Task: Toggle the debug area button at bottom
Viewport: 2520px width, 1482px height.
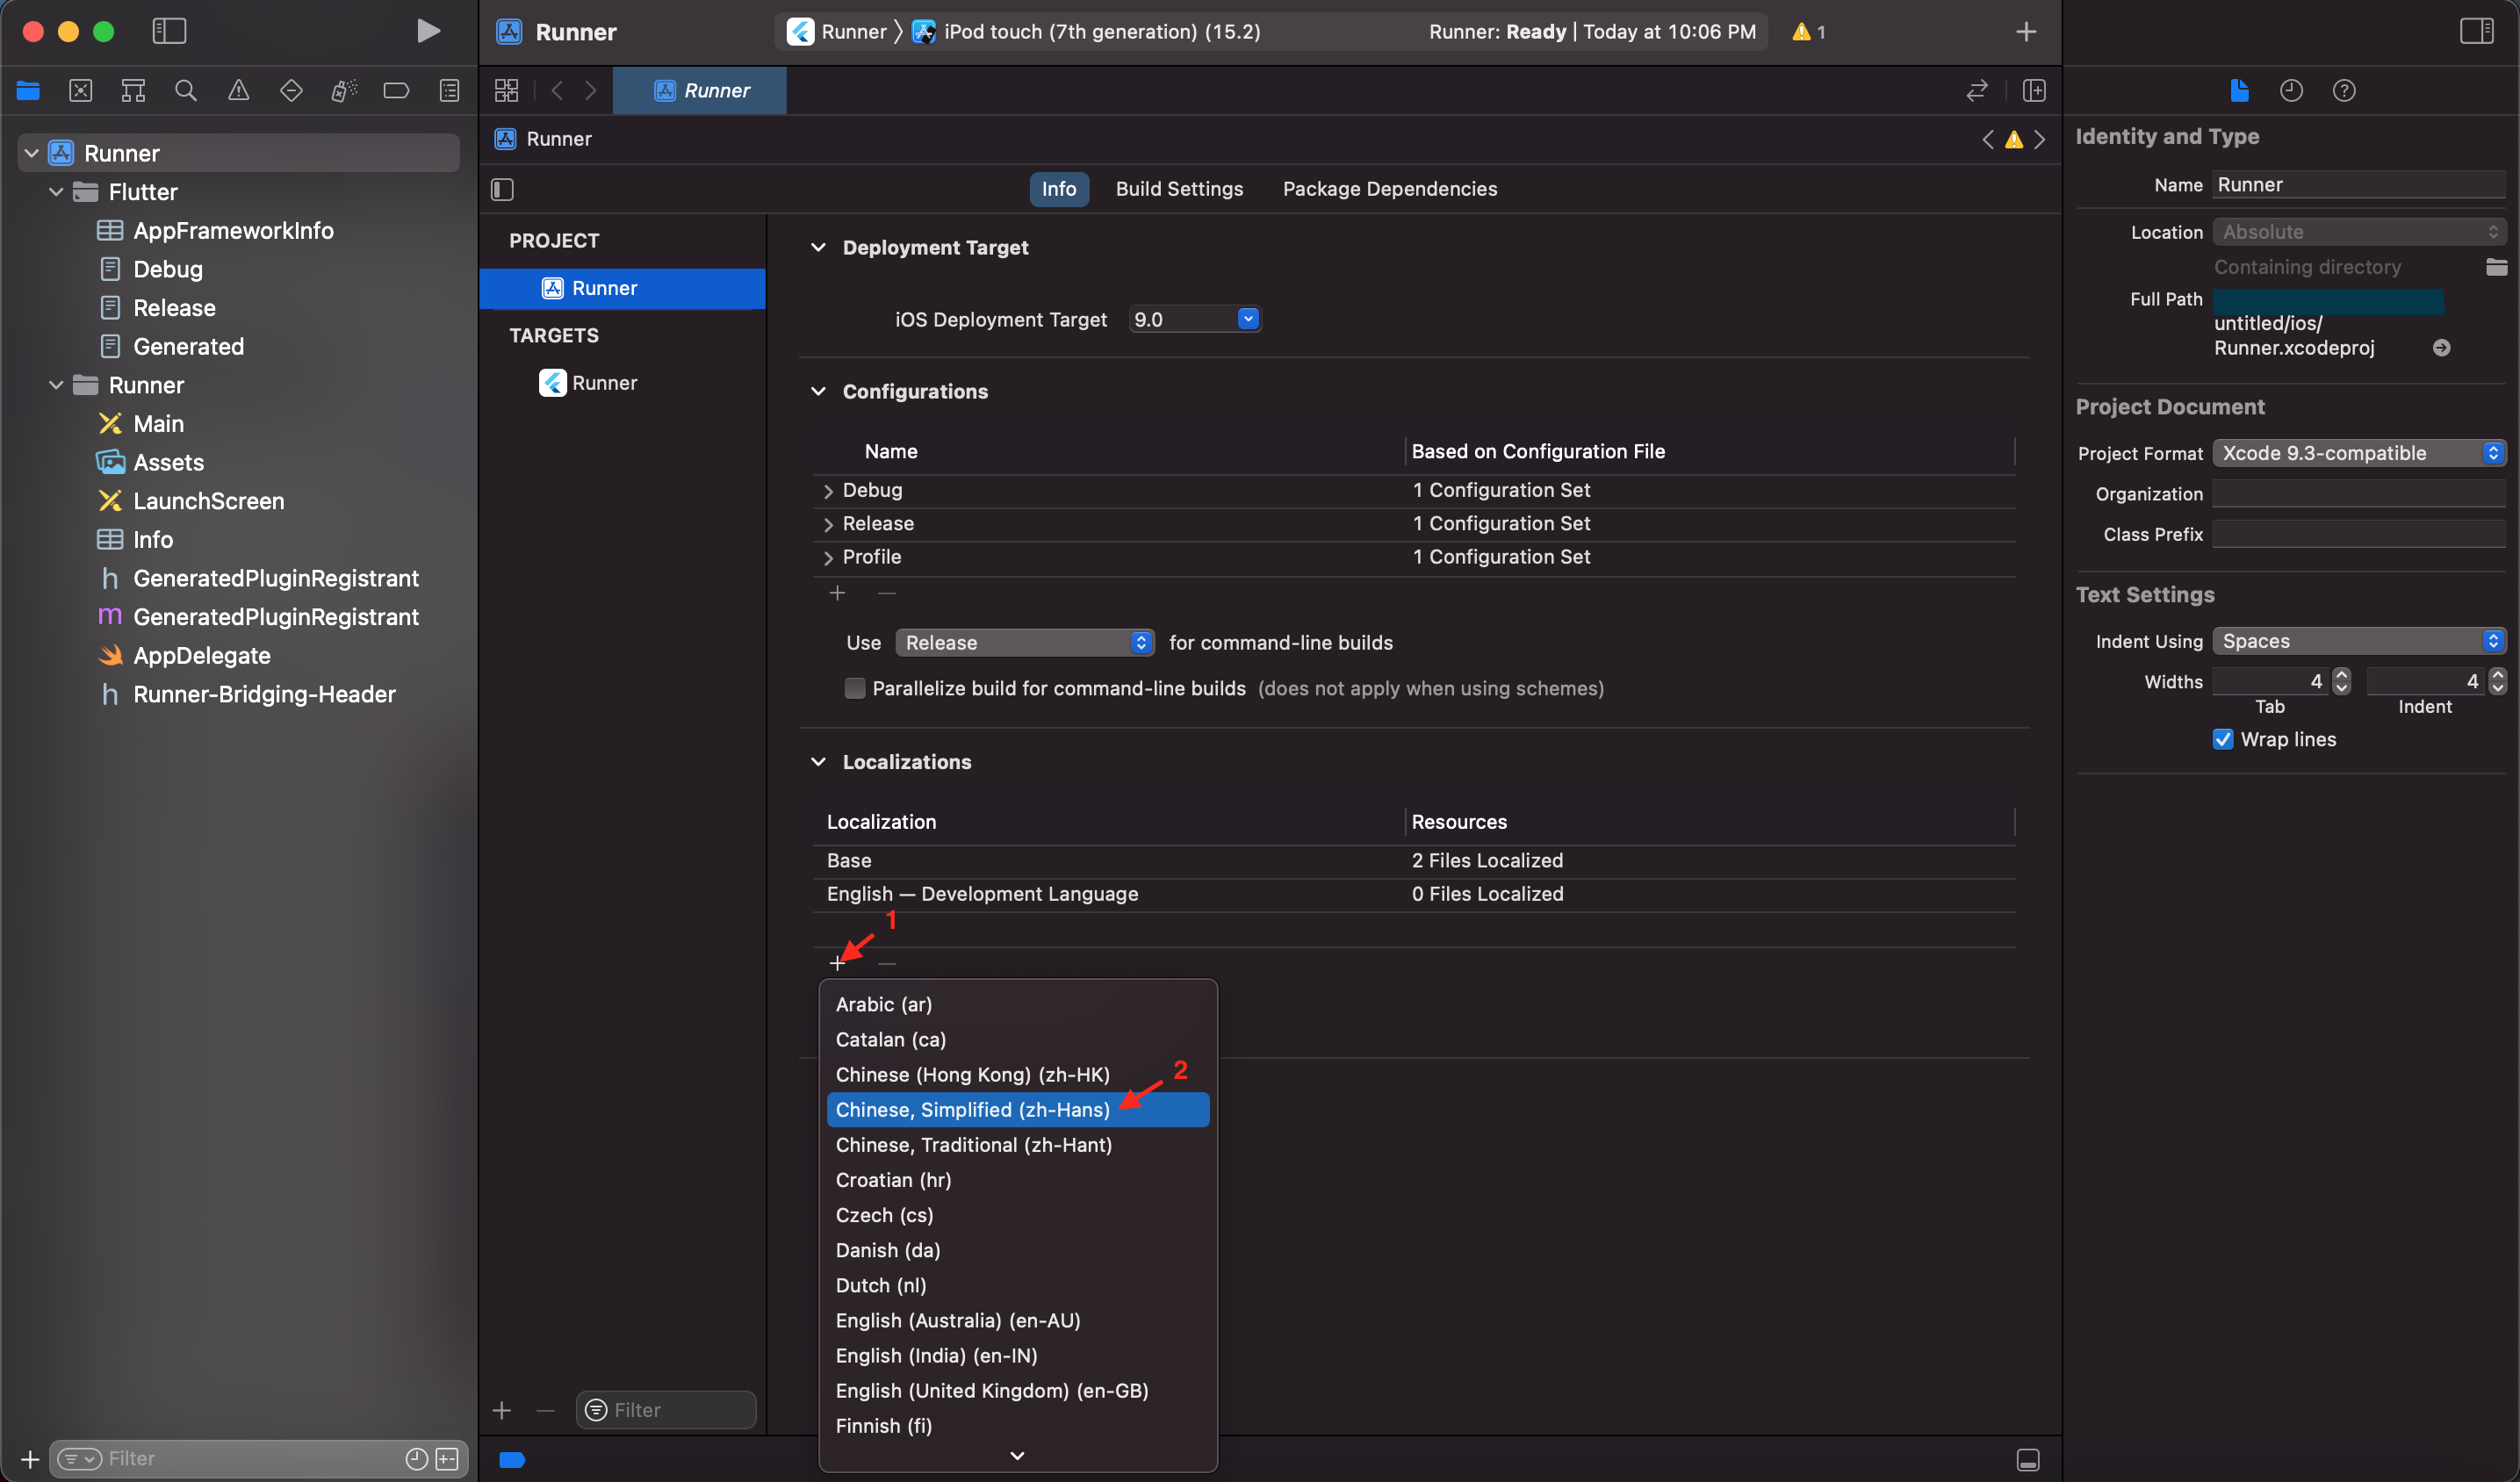Action: 2028,1460
